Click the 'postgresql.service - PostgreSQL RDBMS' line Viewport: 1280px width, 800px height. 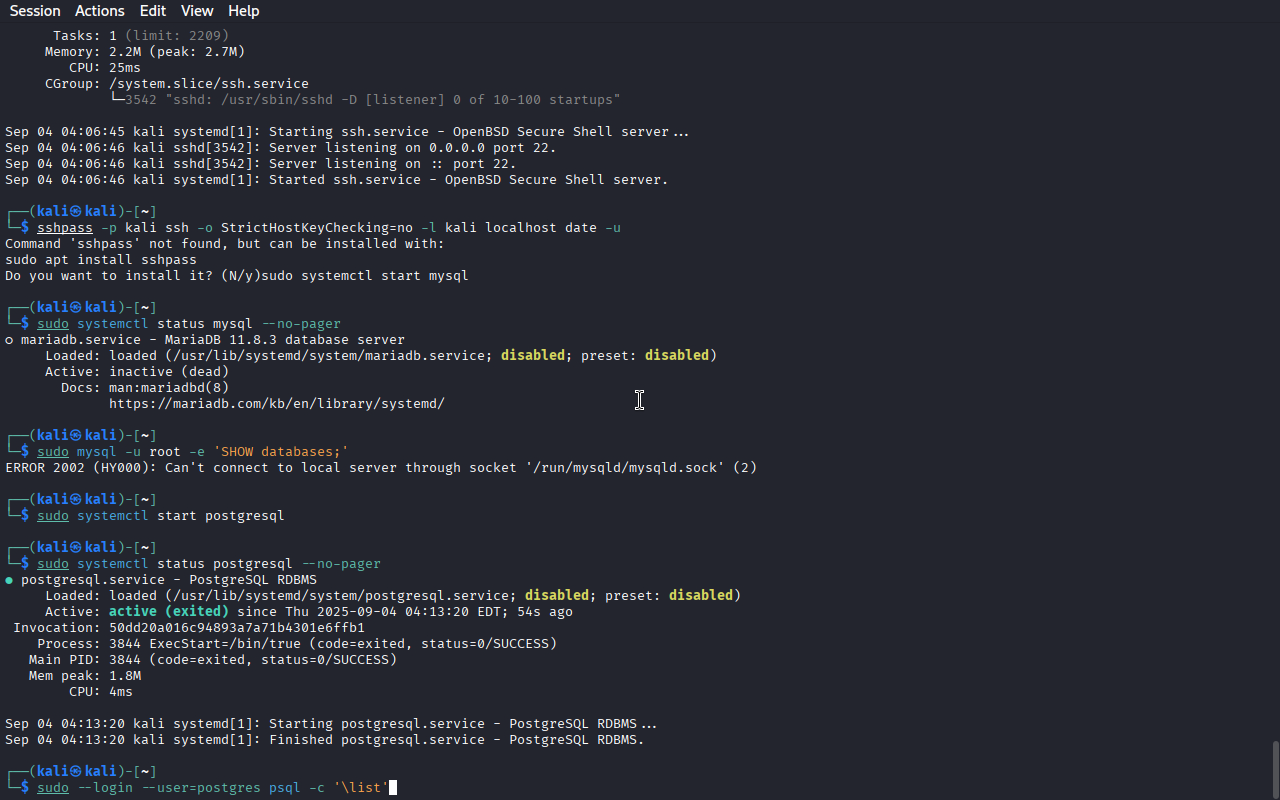click(161, 580)
